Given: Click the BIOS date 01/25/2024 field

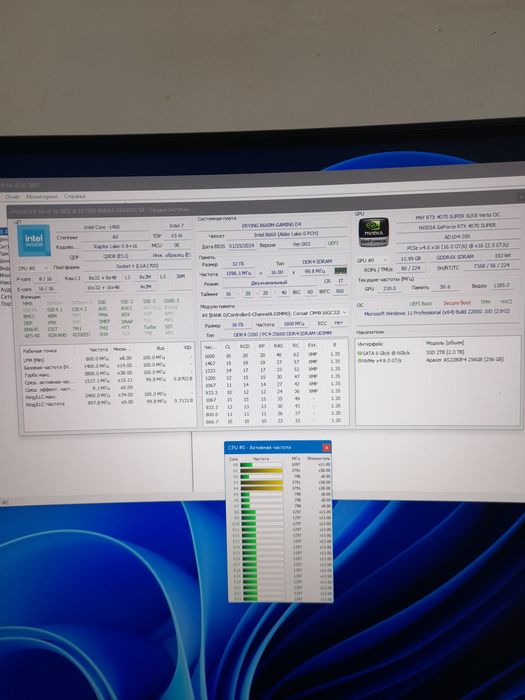Looking at the screenshot, I should [241, 246].
